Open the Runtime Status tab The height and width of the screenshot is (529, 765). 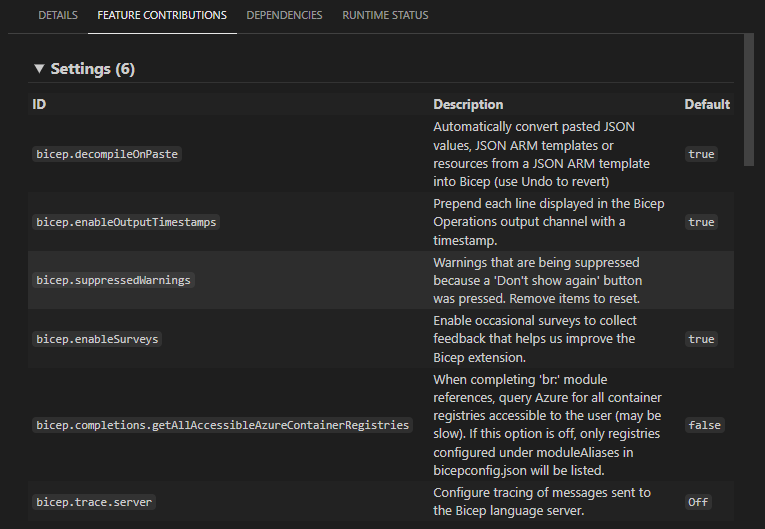tap(385, 16)
